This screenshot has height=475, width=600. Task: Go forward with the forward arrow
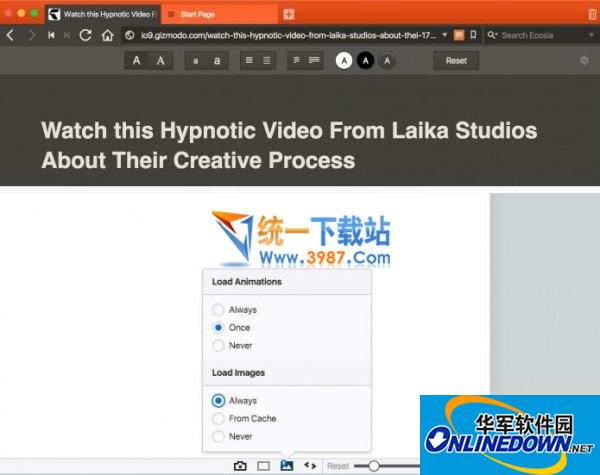32,36
